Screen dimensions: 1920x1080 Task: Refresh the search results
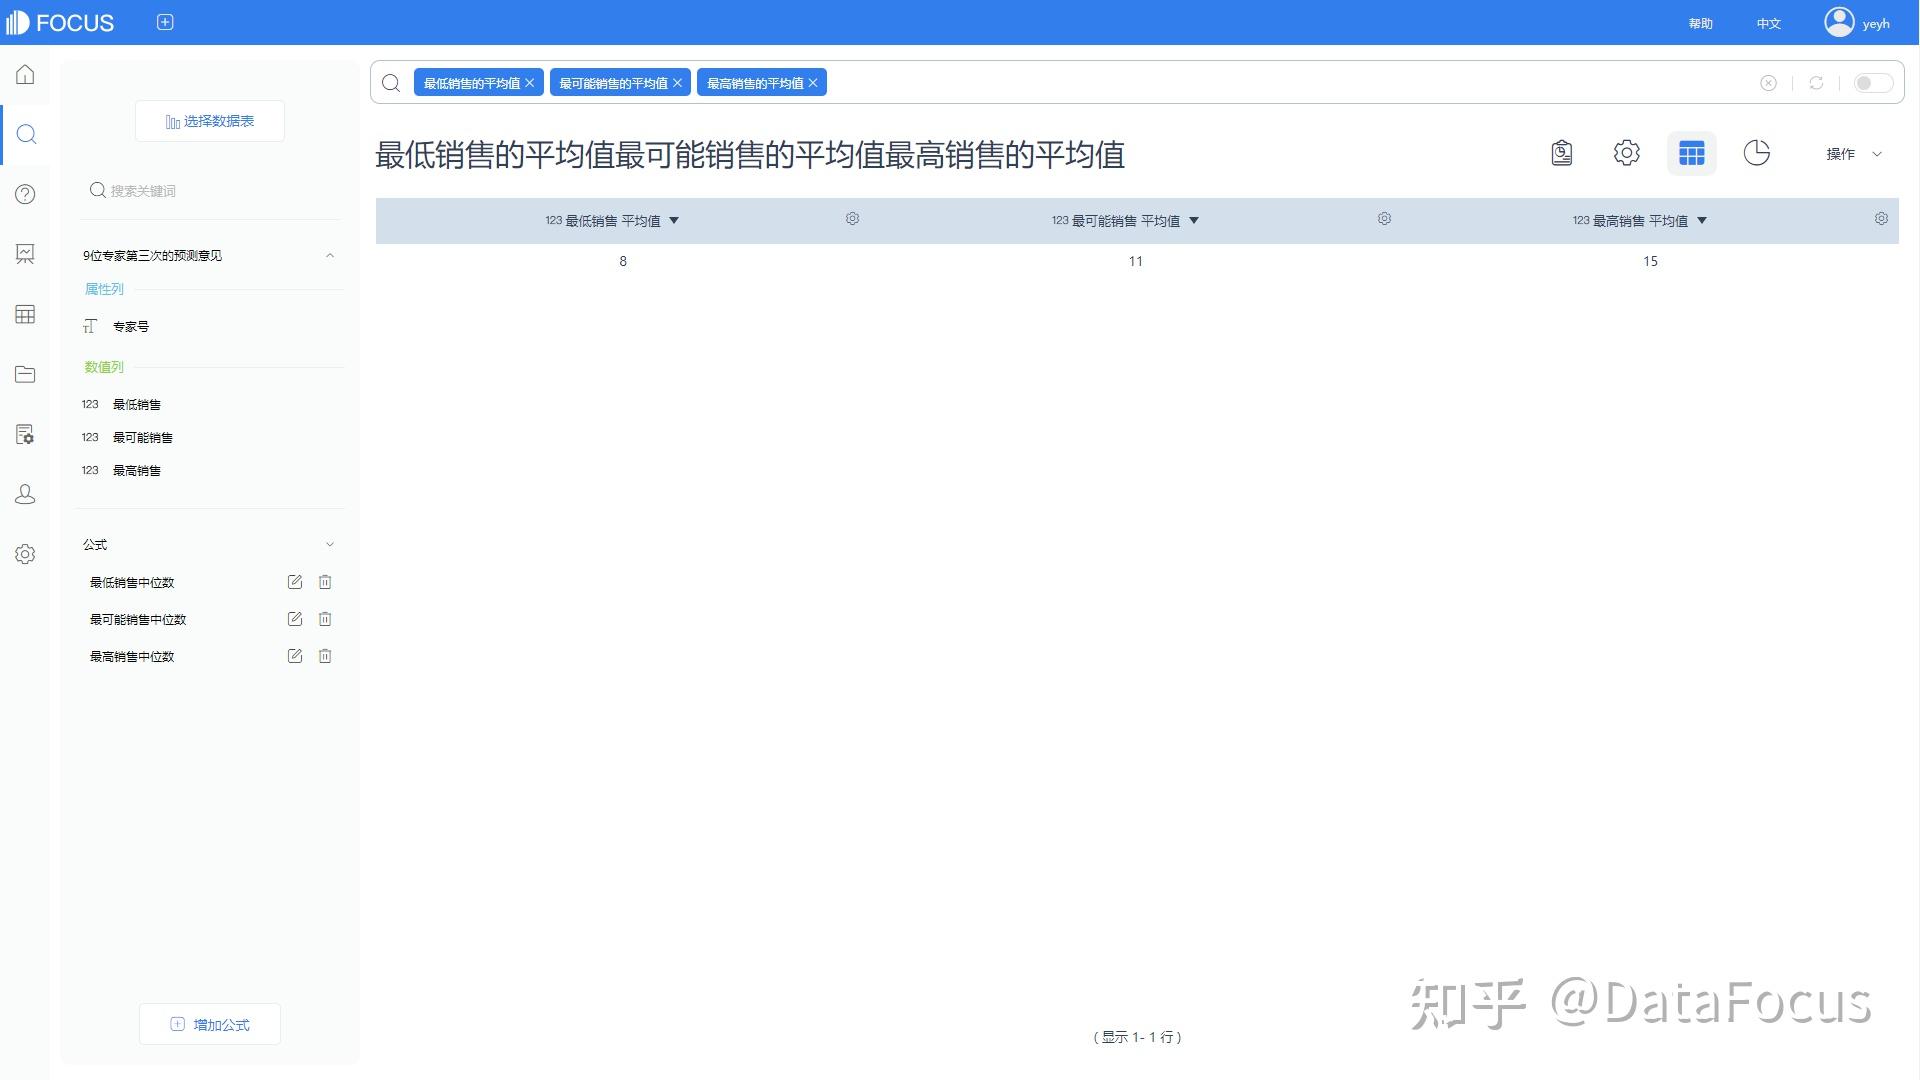(1816, 83)
